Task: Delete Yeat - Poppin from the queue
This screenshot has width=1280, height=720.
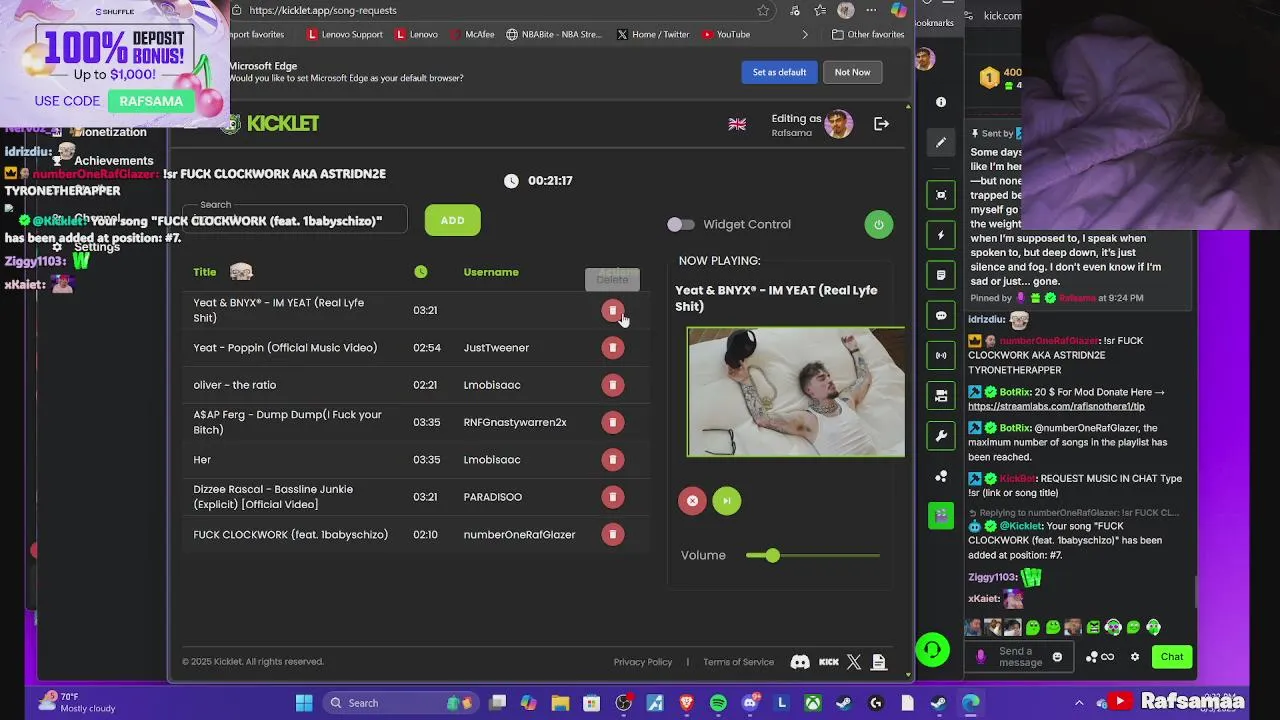Action: point(613,348)
